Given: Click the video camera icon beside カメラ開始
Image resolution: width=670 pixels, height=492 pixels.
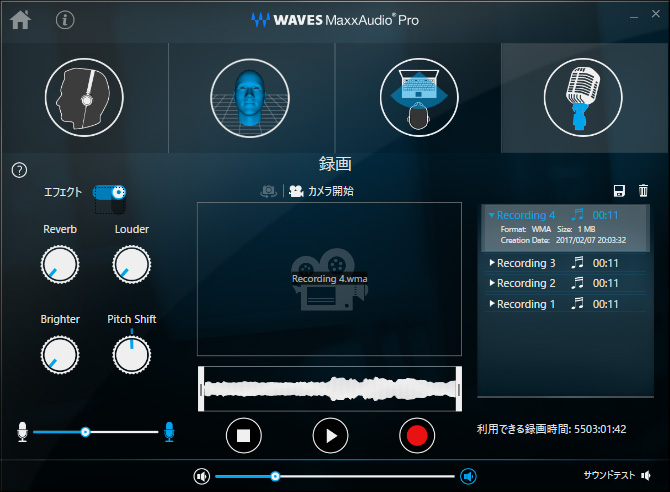Looking at the screenshot, I should tap(296, 191).
